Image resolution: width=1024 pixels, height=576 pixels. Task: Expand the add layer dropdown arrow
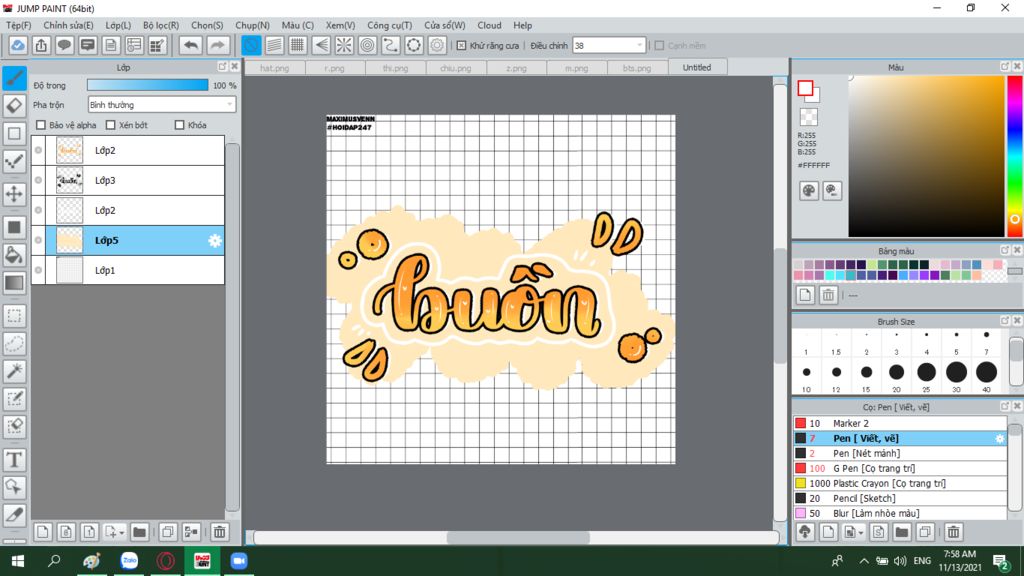click(x=121, y=533)
